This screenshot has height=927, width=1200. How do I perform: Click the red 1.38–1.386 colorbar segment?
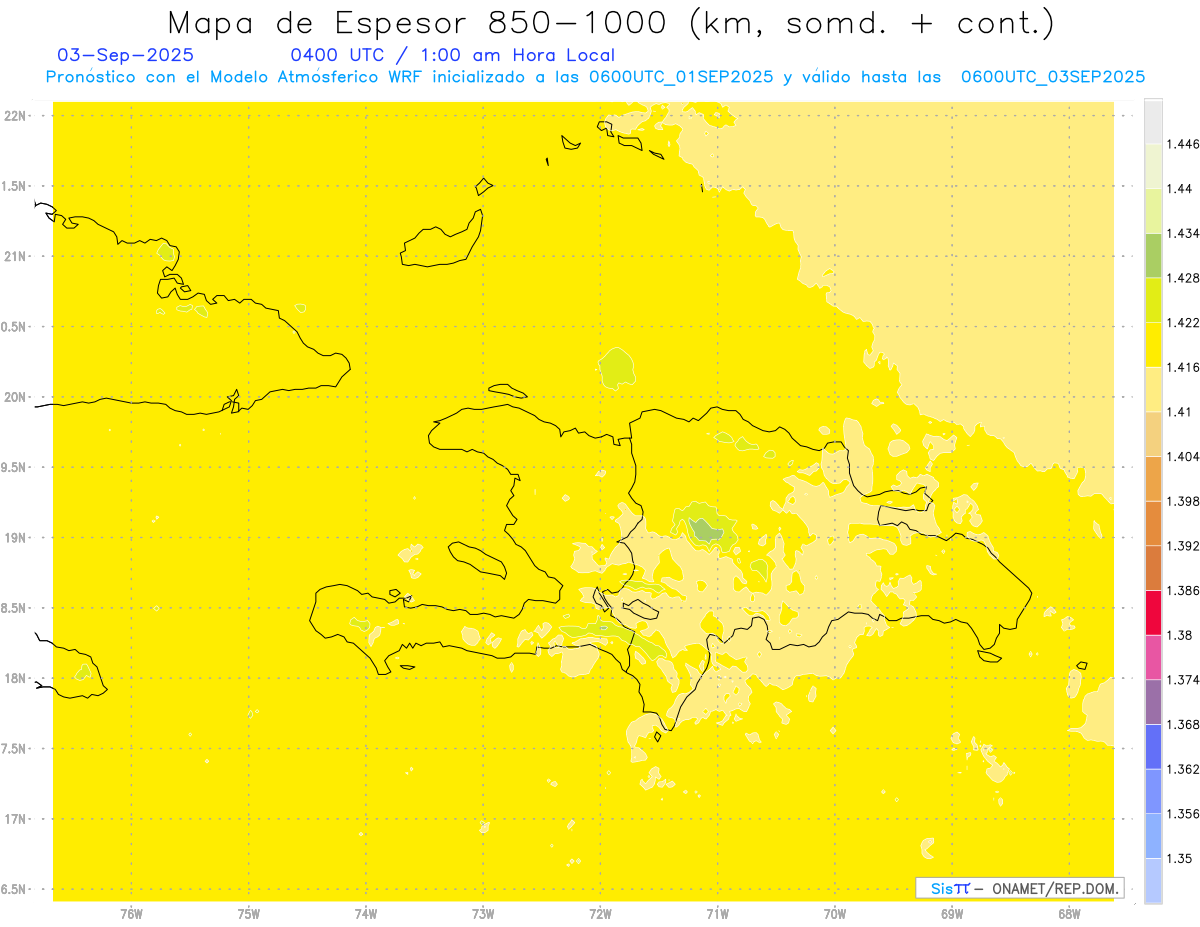pos(1153,612)
